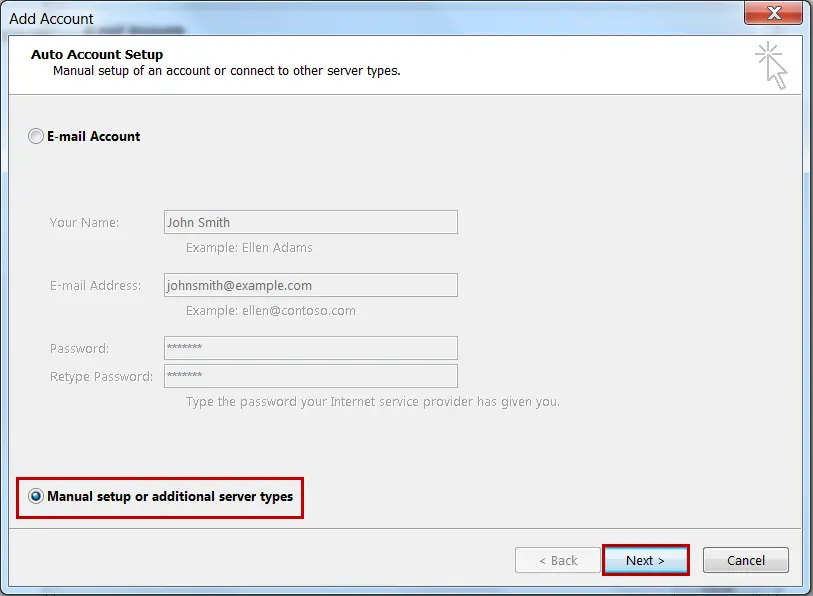Click the Your Name text field
Screen dimensions: 813x596
point(310,222)
